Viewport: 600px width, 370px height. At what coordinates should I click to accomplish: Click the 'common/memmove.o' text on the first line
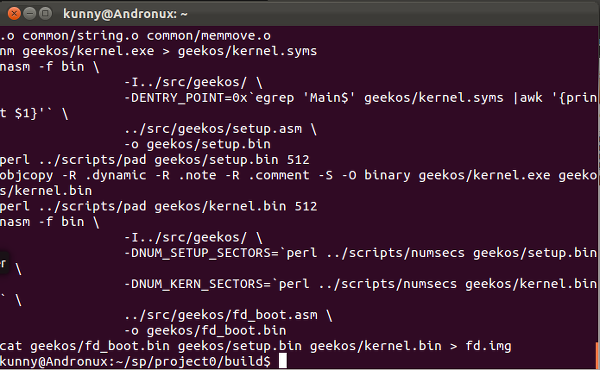pyautogui.click(x=209, y=36)
